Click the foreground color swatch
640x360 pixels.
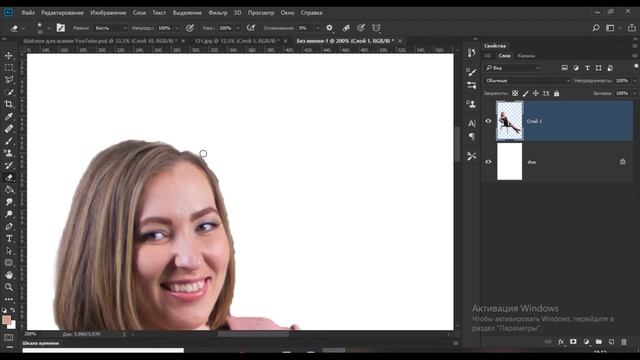(x=6, y=320)
